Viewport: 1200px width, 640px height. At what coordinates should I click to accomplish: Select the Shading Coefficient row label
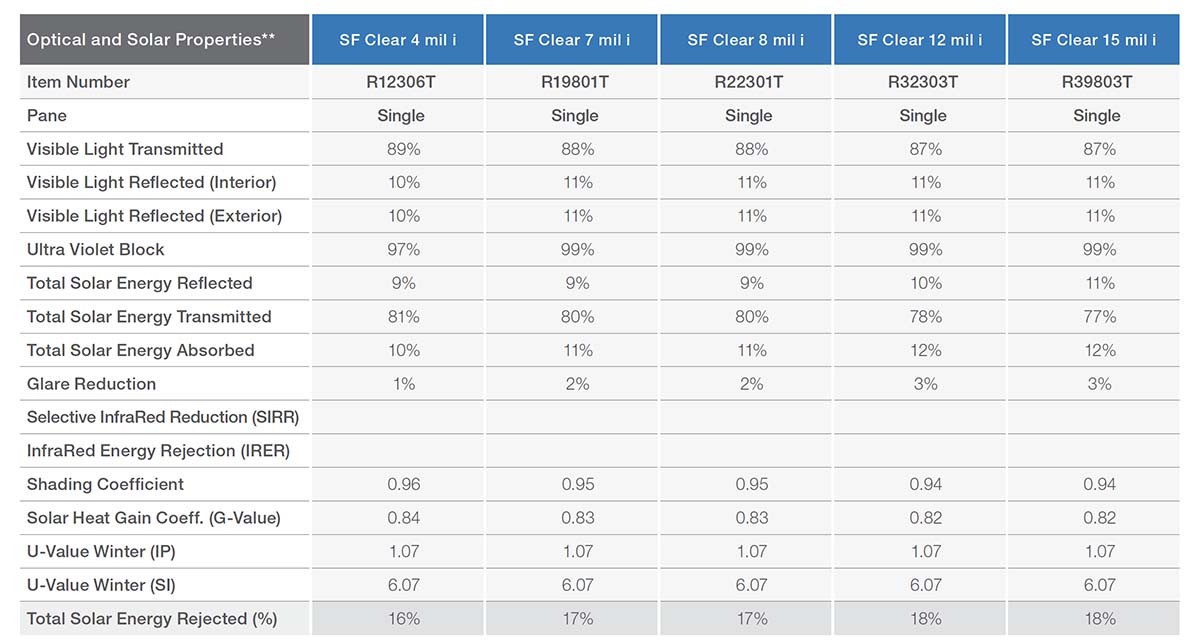coord(105,484)
